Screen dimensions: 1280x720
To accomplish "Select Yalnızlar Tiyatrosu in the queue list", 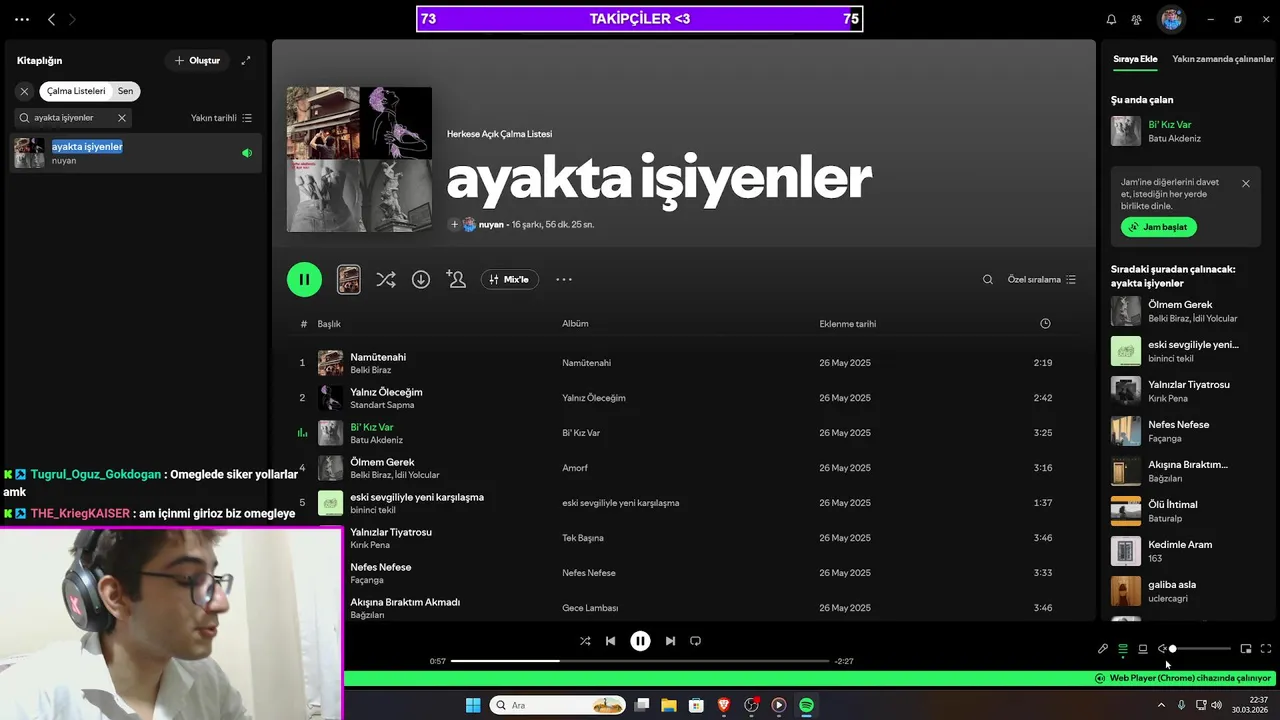I will click(x=1183, y=391).
